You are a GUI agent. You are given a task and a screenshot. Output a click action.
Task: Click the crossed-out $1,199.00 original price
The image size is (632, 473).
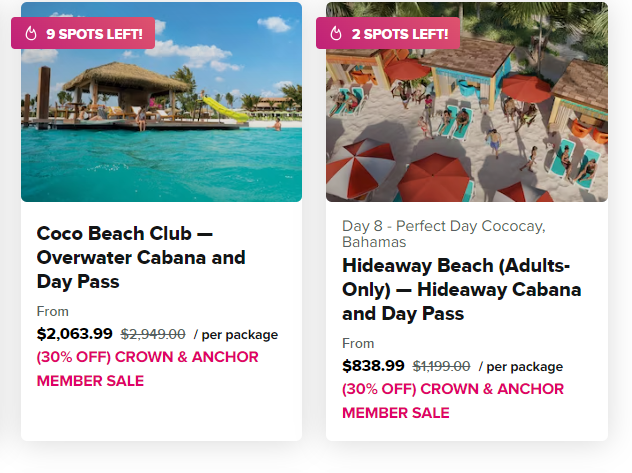click(x=441, y=366)
